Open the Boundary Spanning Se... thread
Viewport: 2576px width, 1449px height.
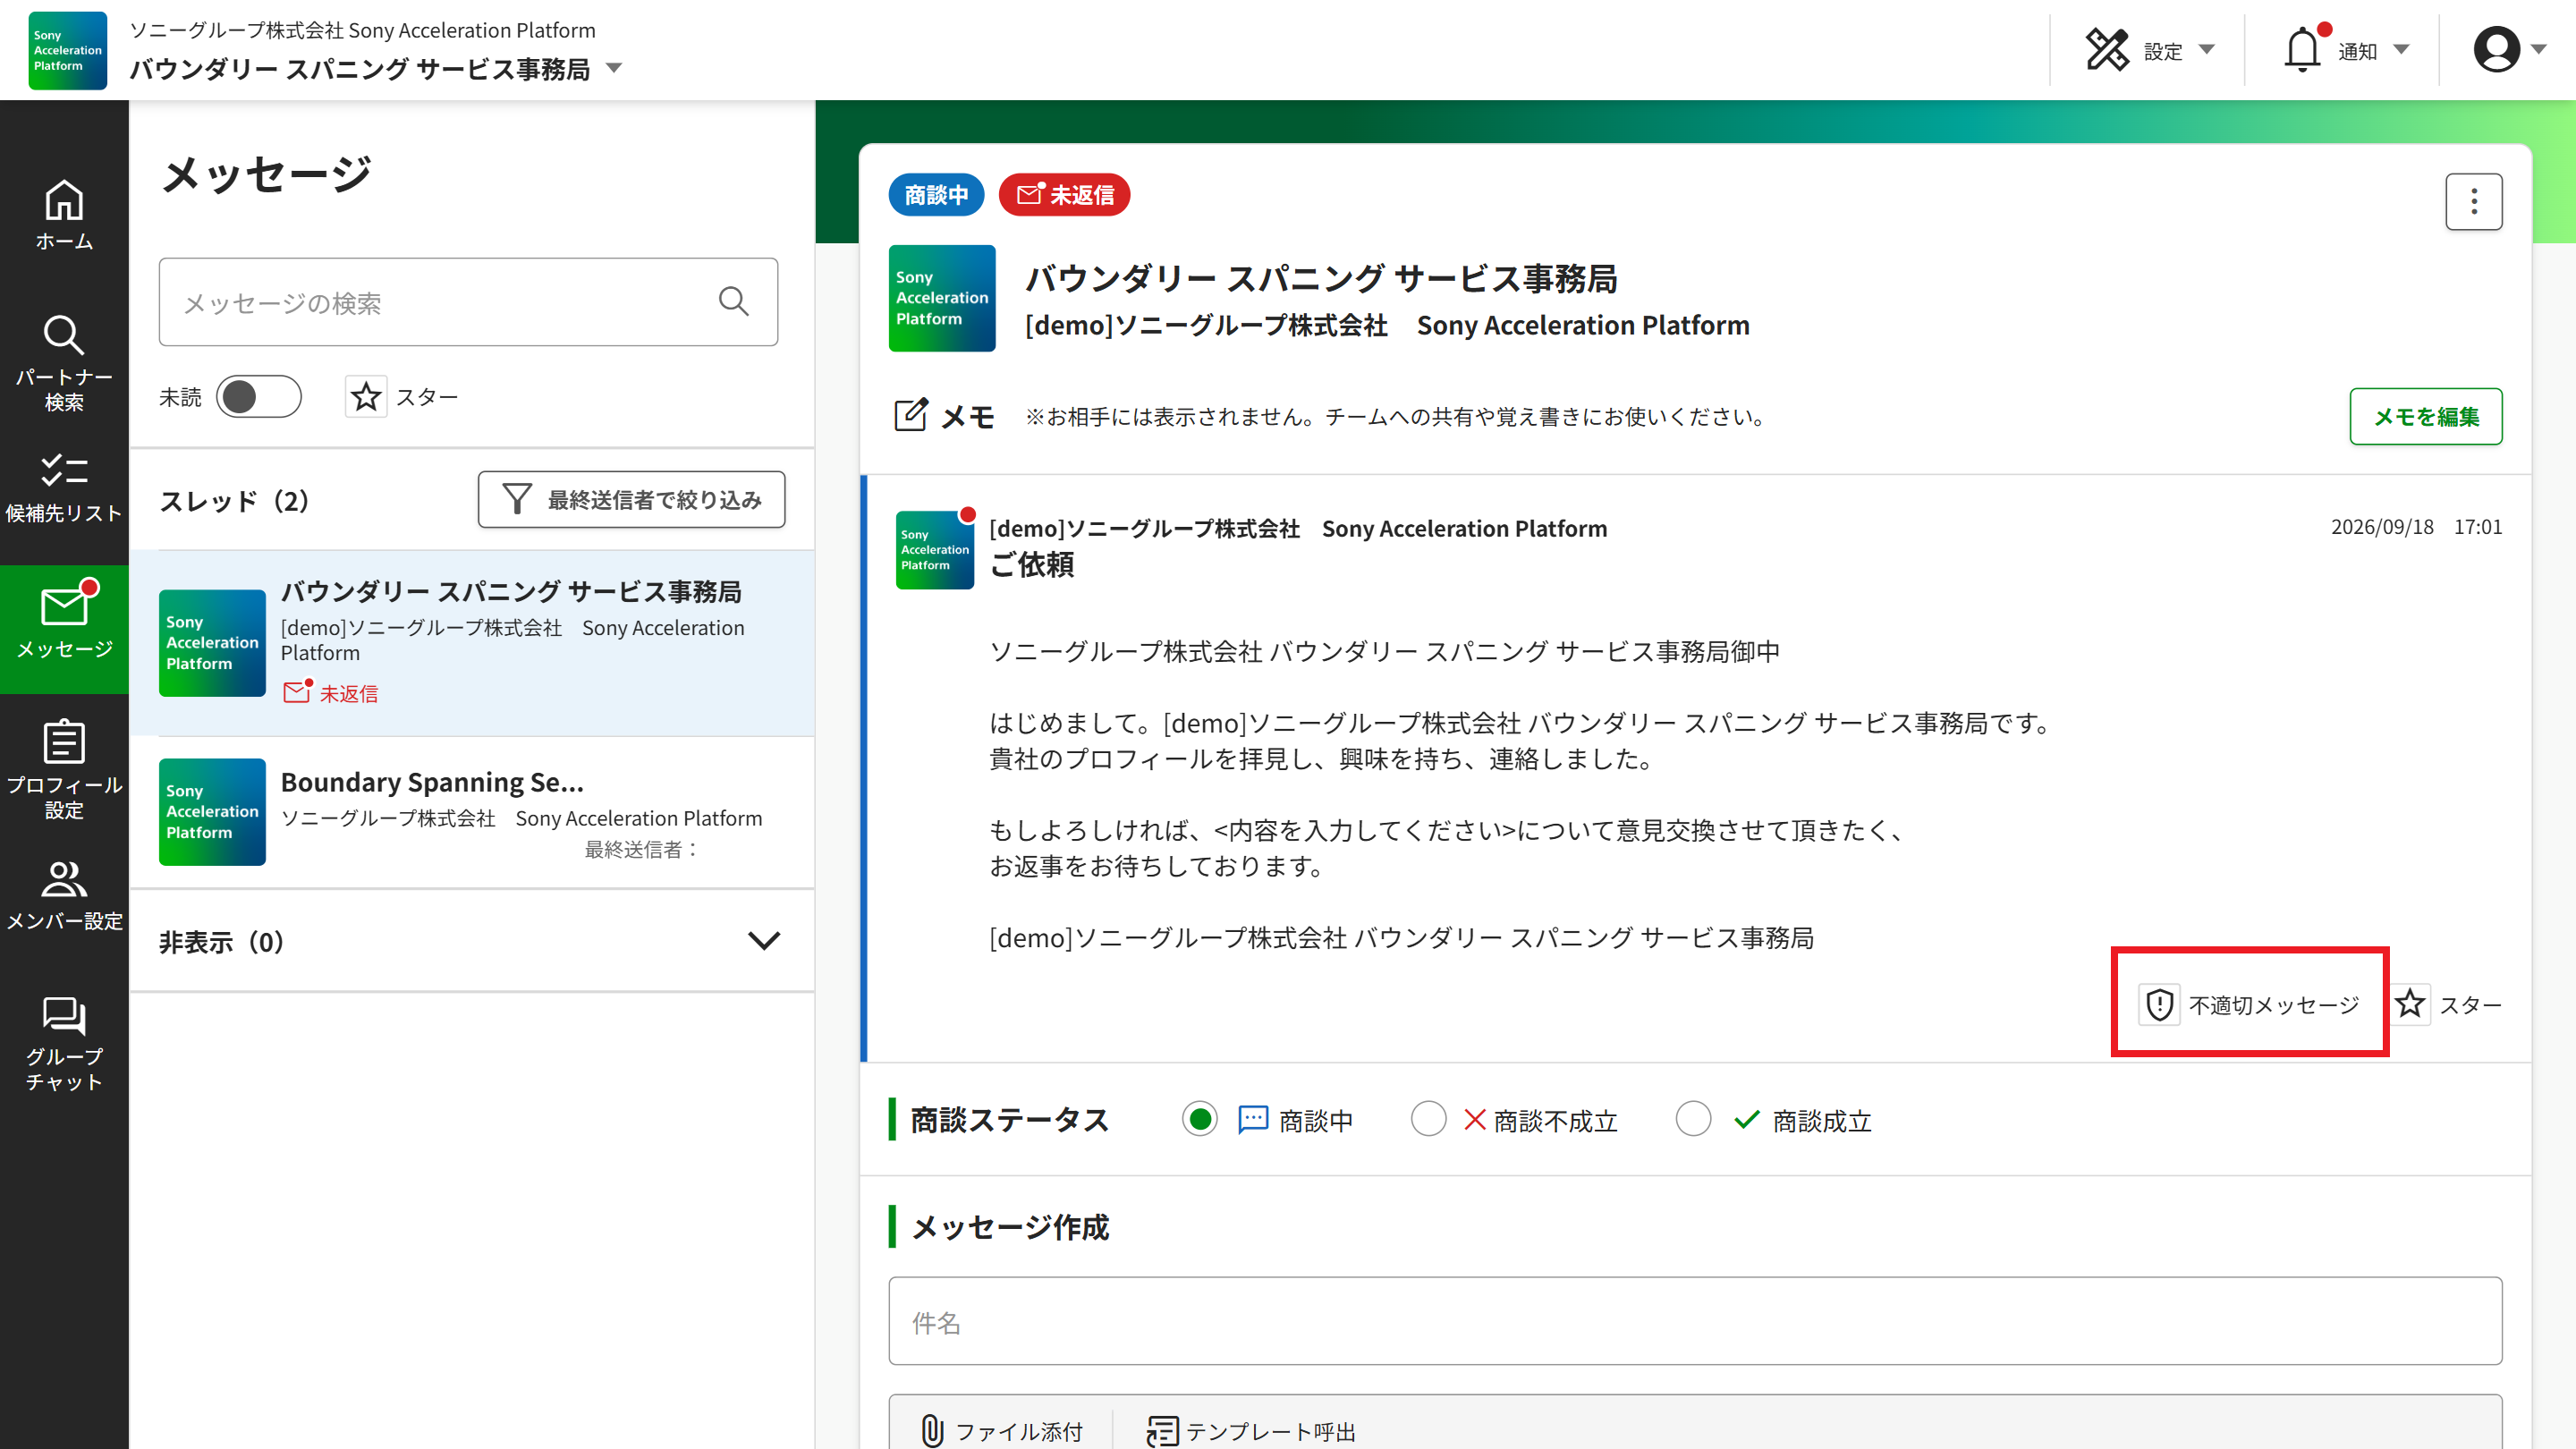(x=472, y=812)
